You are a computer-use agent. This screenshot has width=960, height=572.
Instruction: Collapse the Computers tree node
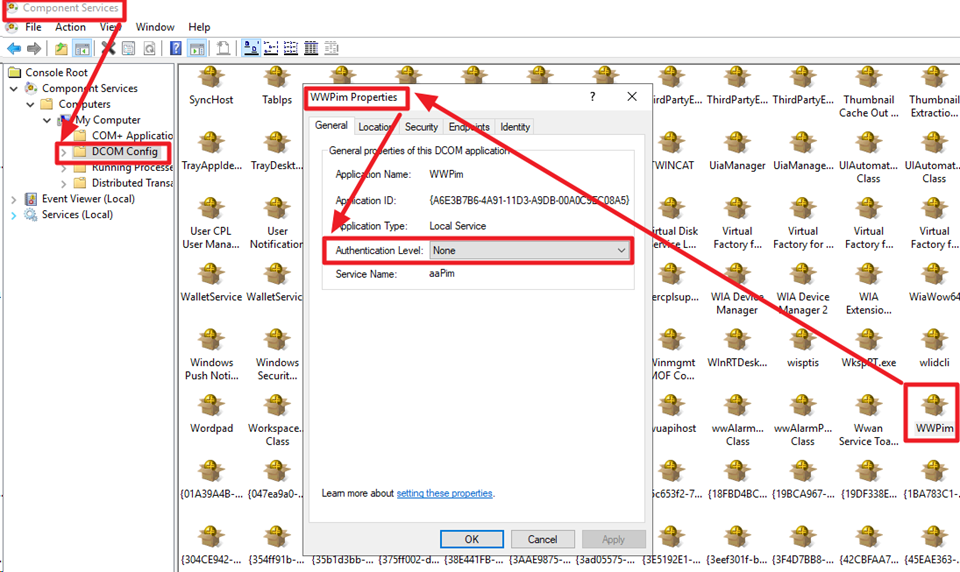[30, 104]
